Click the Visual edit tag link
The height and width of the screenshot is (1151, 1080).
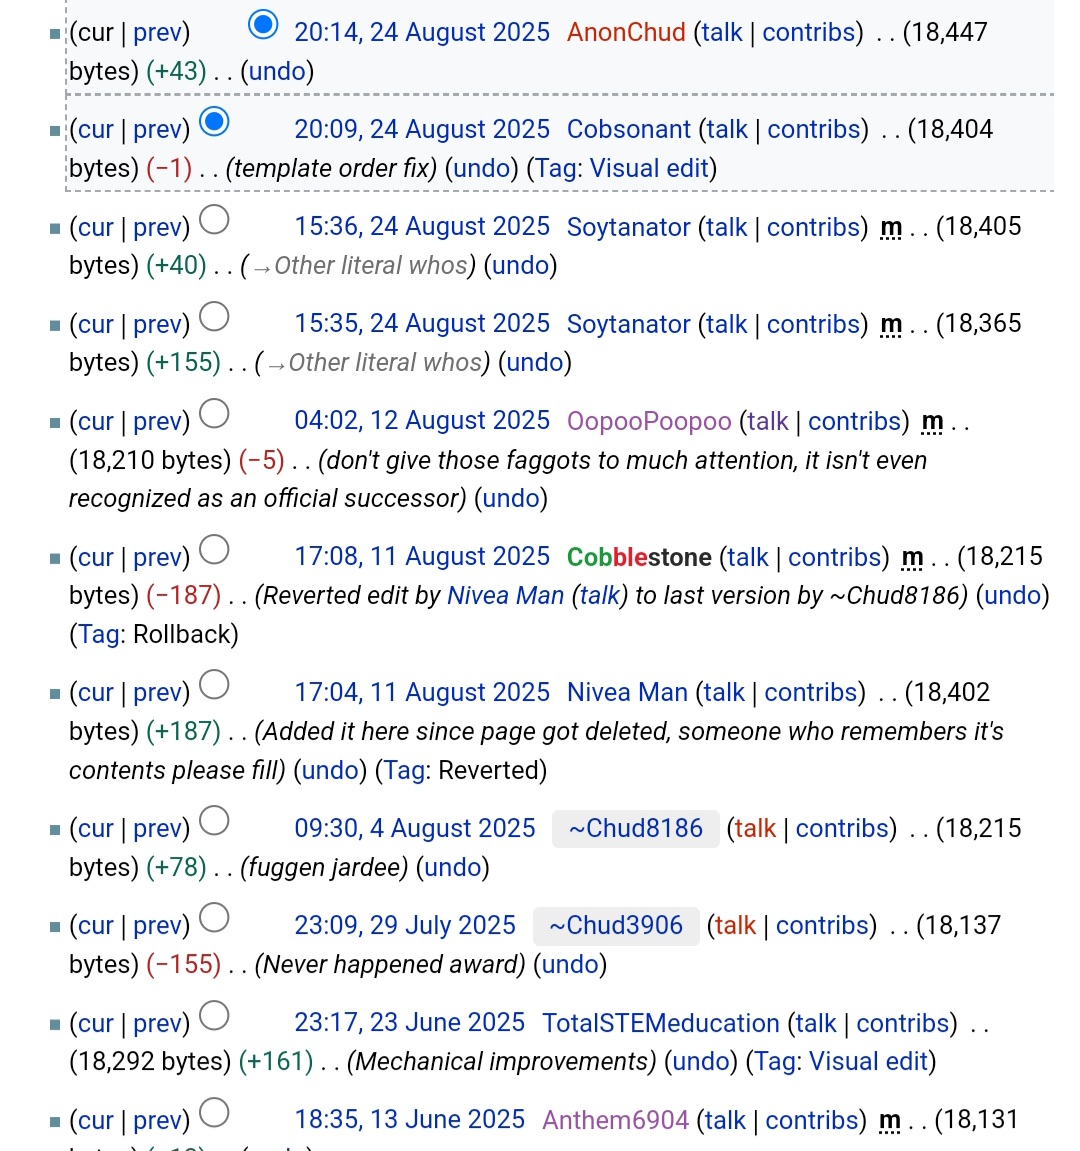[x=649, y=168]
